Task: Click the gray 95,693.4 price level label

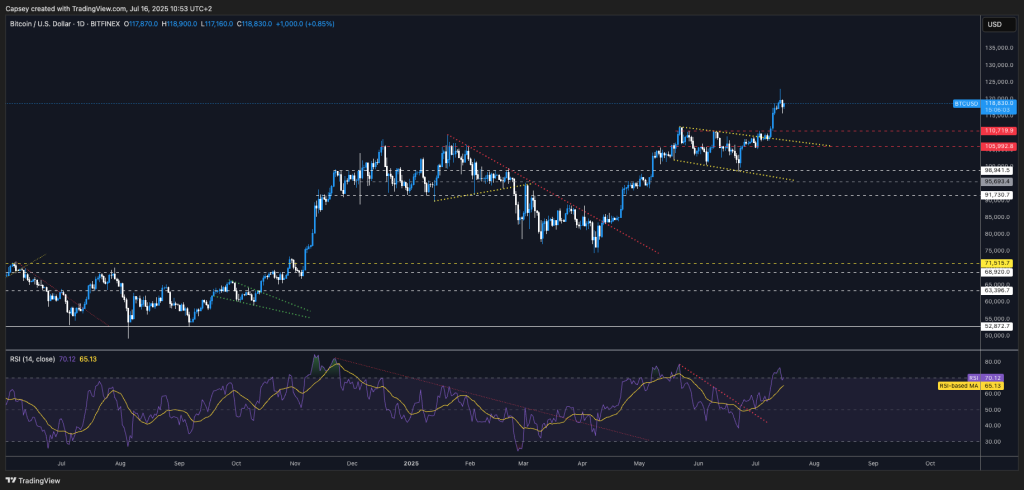Action: [999, 182]
